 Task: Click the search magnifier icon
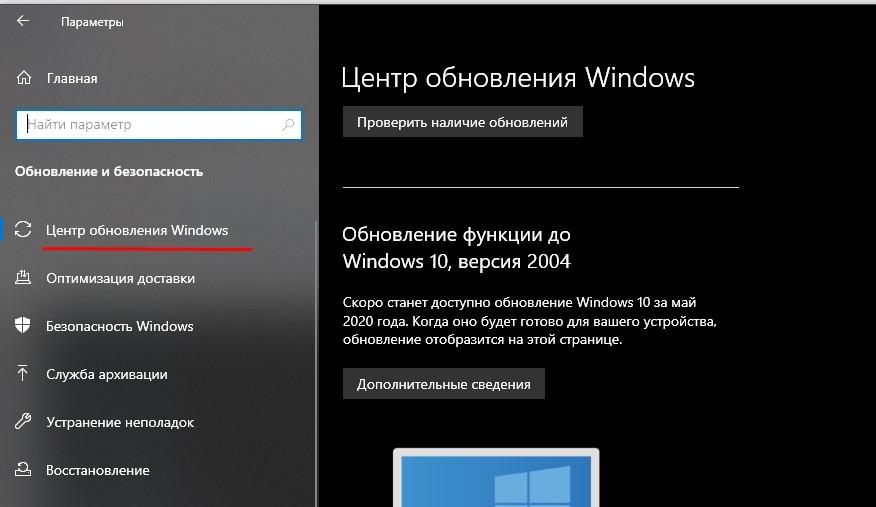point(288,125)
